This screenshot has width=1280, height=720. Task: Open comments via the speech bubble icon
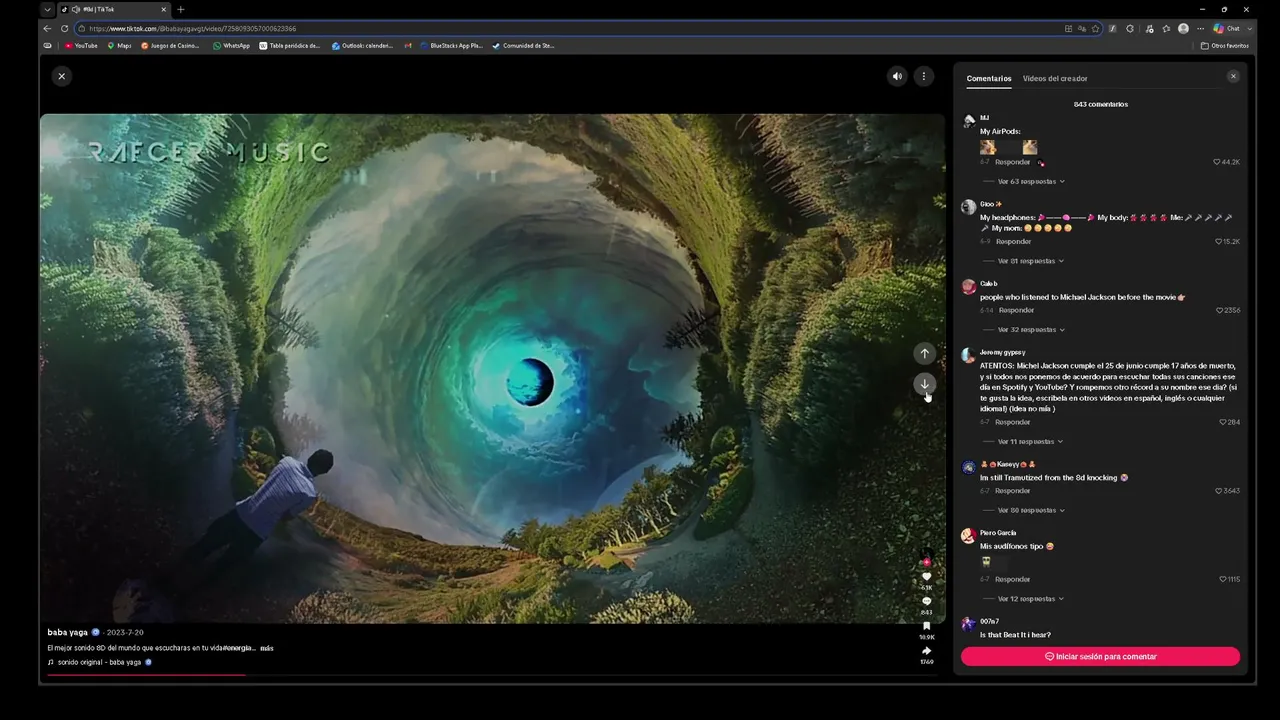pos(926,601)
